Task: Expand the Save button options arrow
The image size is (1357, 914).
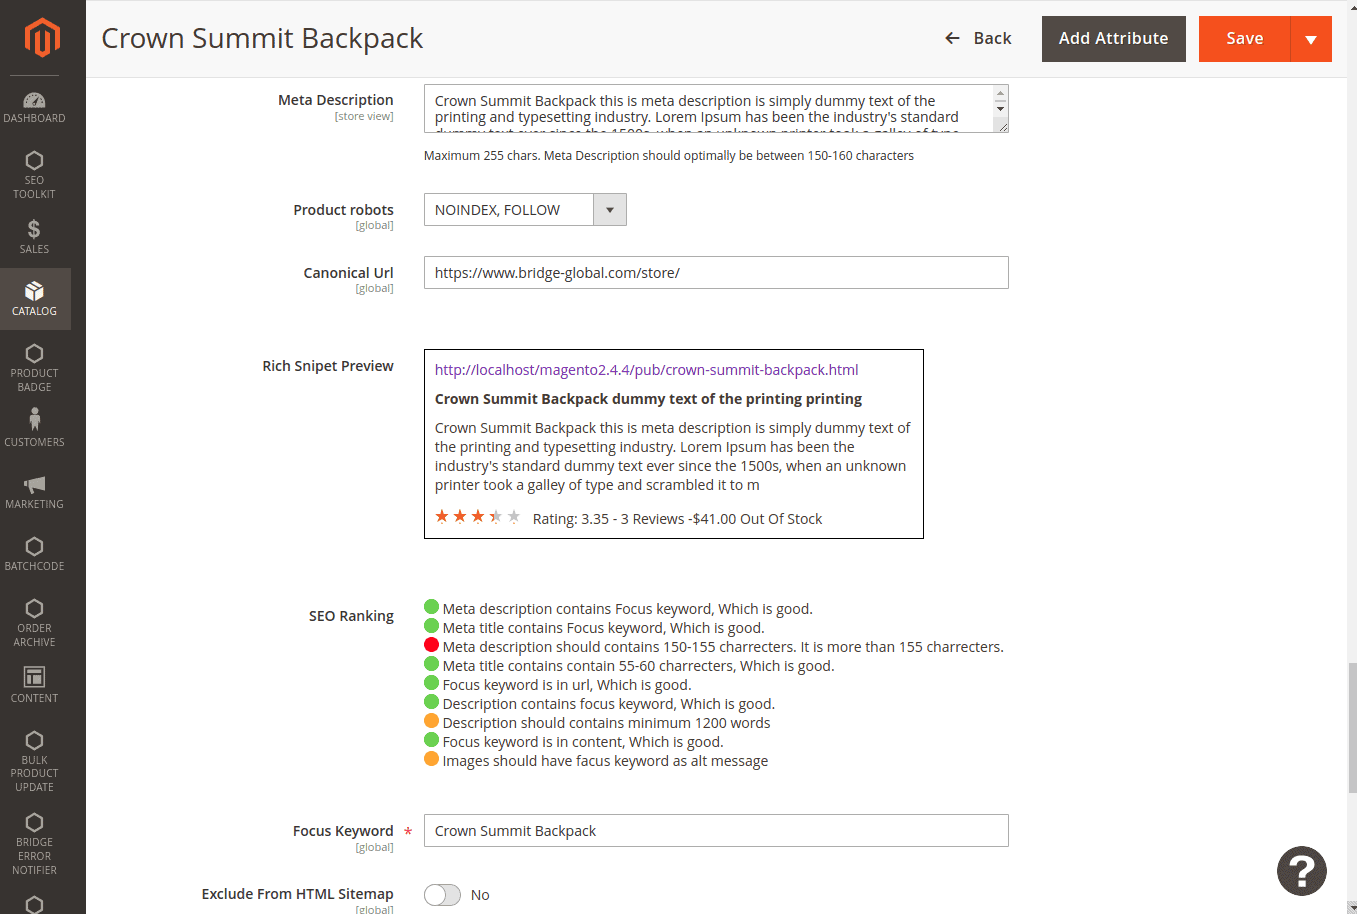Action: [x=1311, y=38]
